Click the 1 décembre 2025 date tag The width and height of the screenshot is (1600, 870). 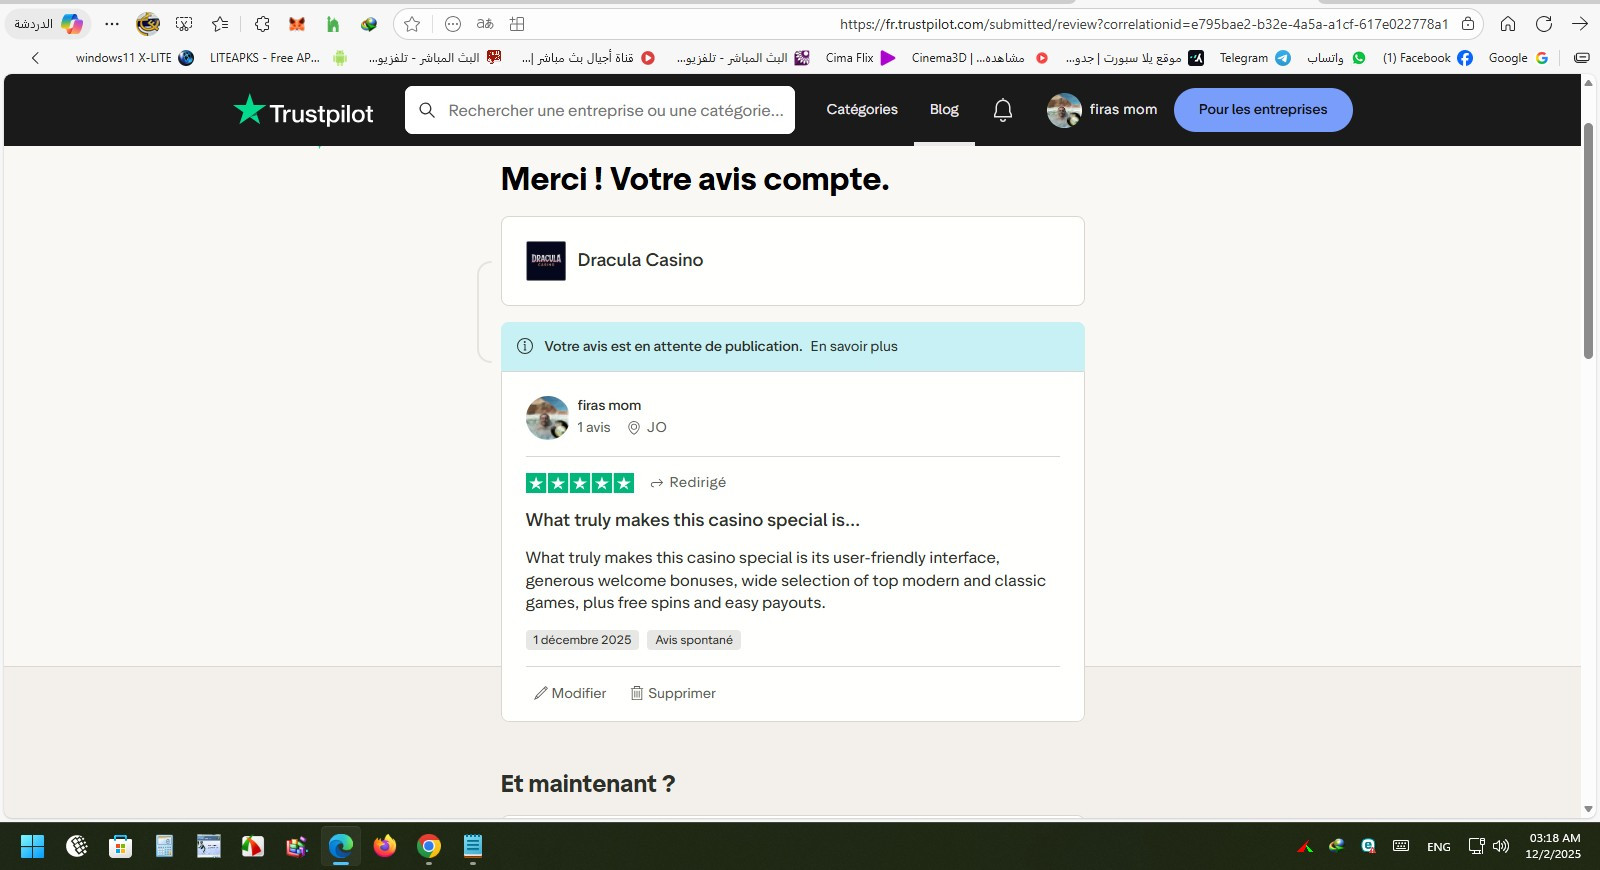[582, 640]
